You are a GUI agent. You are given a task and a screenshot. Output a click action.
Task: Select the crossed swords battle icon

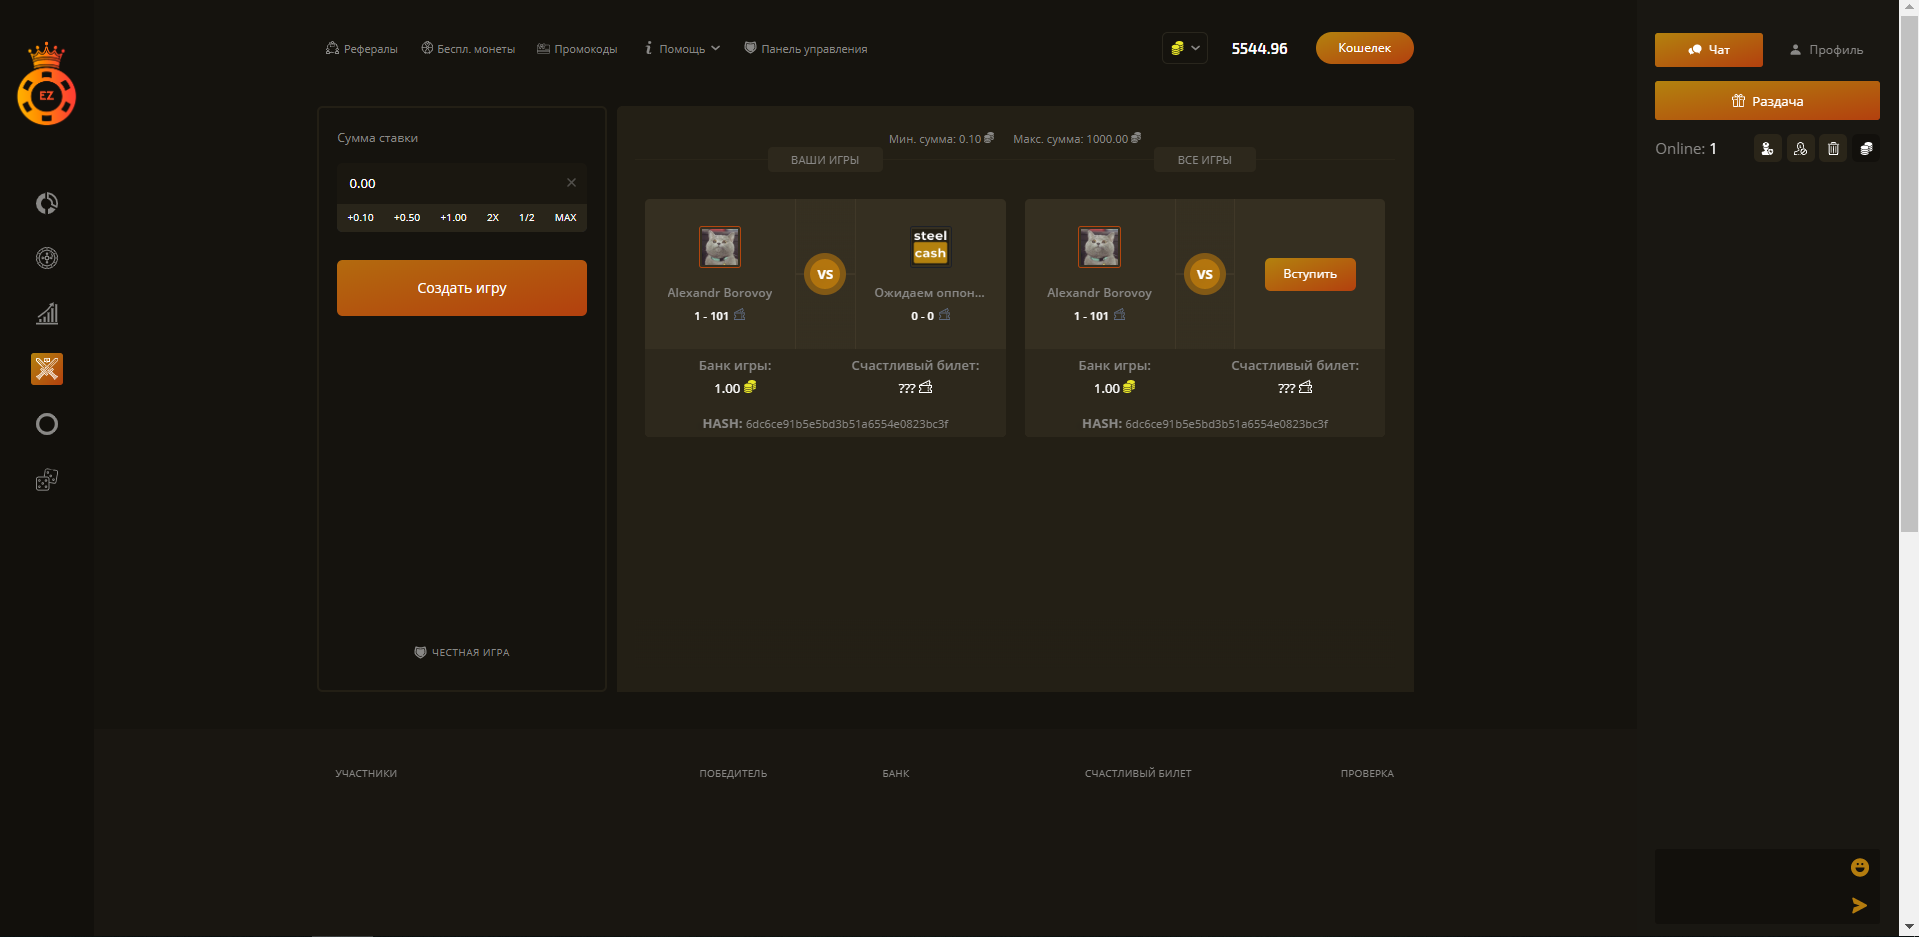pos(47,369)
